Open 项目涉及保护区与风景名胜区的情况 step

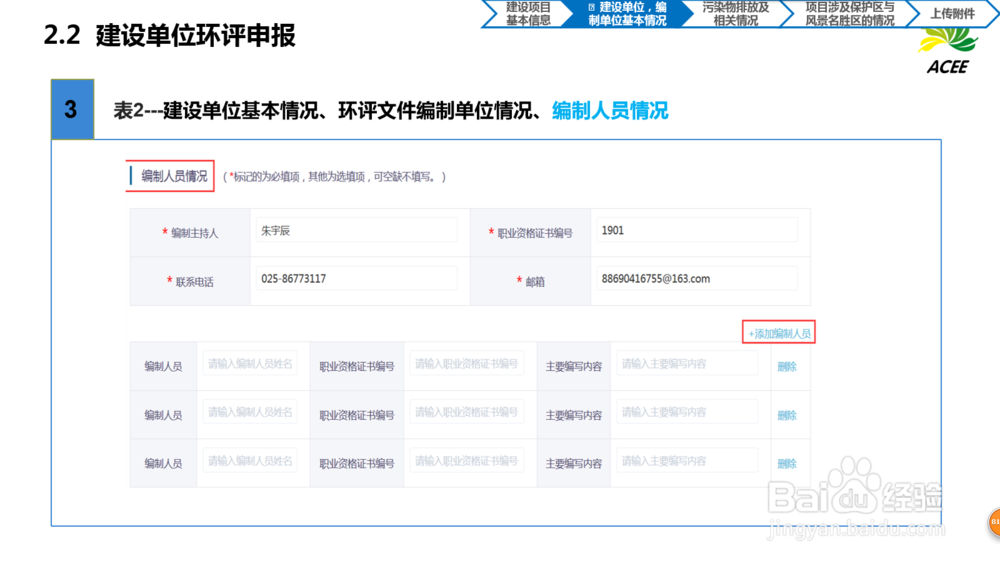point(849,13)
